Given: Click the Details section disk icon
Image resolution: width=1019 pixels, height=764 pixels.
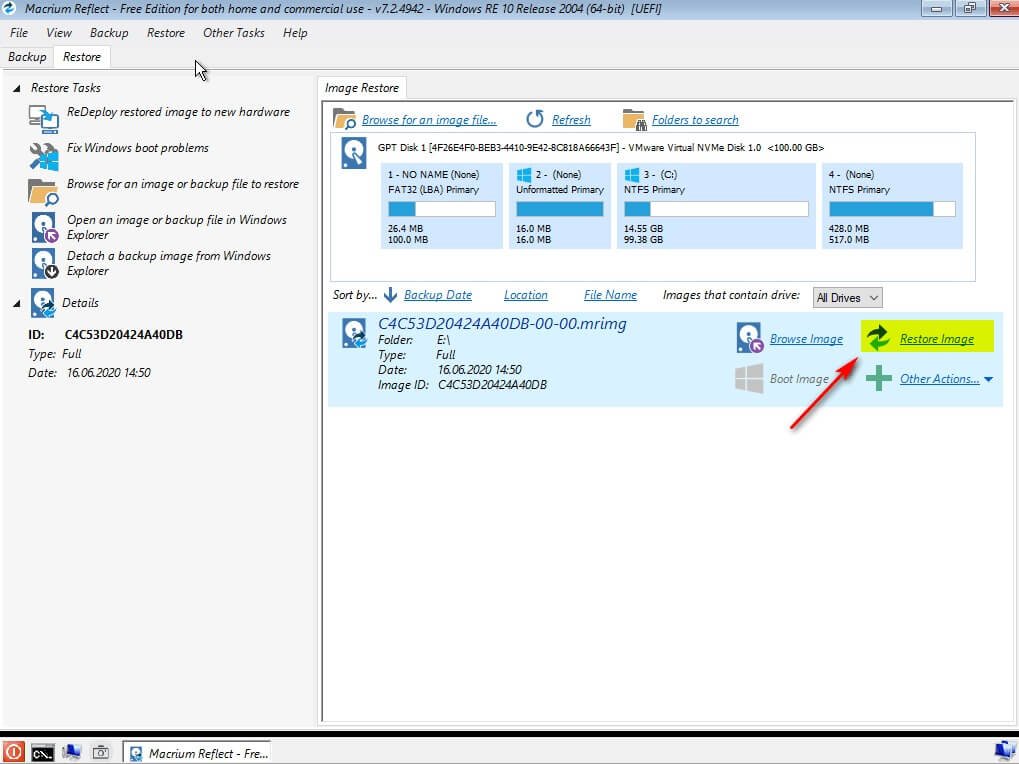Looking at the screenshot, I should click(43, 303).
